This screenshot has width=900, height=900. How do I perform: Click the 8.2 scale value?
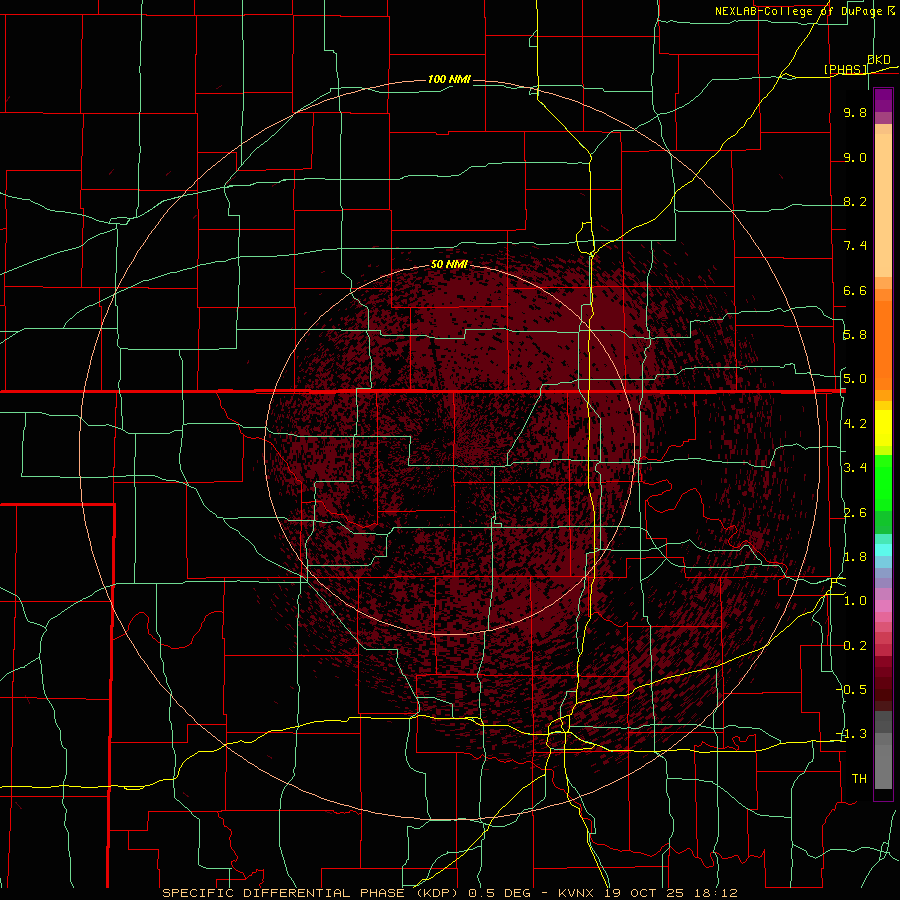(x=855, y=201)
